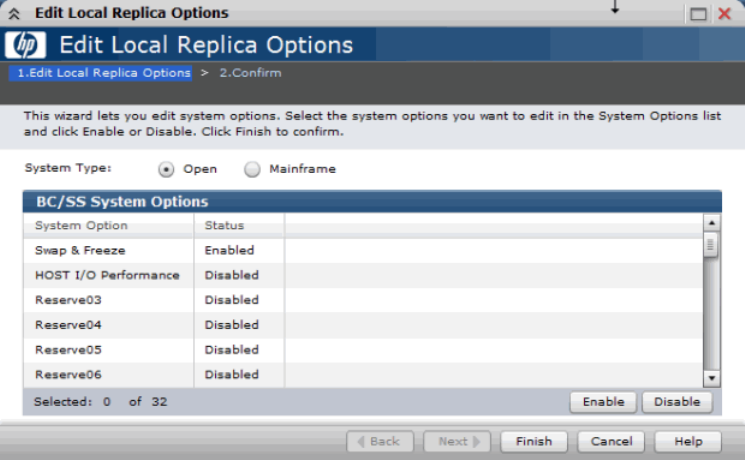Click Finish to confirm changes

click(x=534, y=441)
